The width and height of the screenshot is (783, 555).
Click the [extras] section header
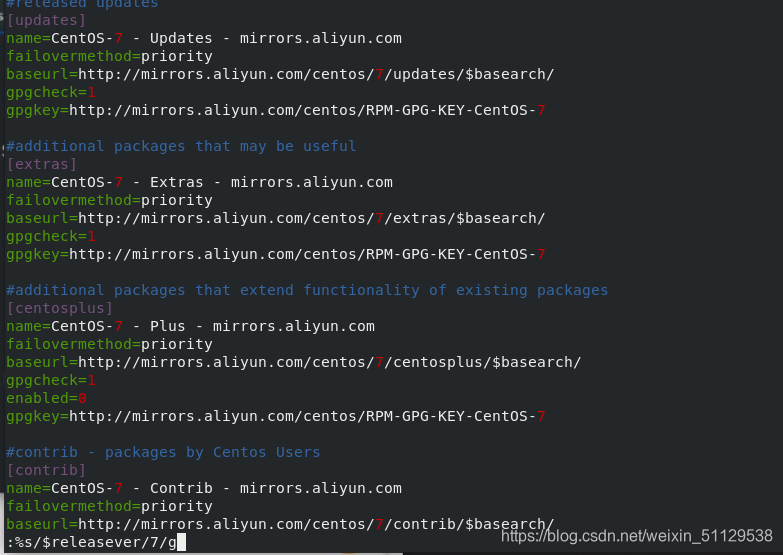coord(41,164)
